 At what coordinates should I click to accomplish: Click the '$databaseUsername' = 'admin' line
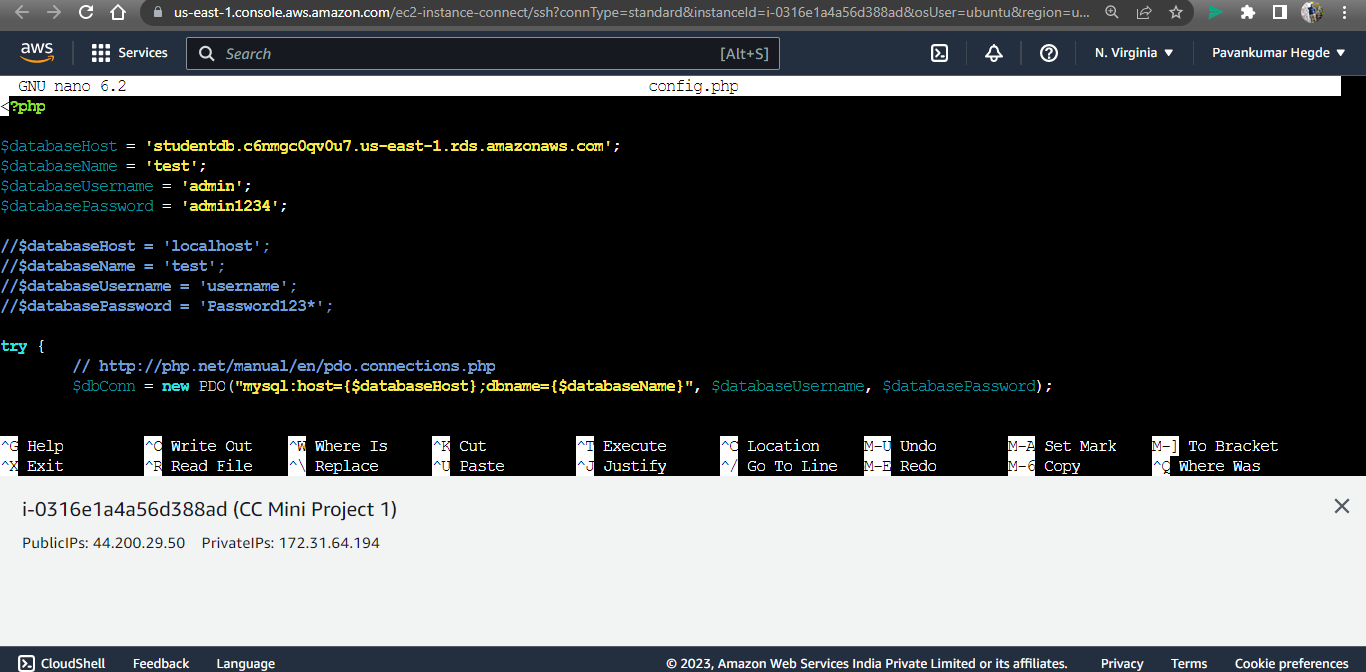126,186
